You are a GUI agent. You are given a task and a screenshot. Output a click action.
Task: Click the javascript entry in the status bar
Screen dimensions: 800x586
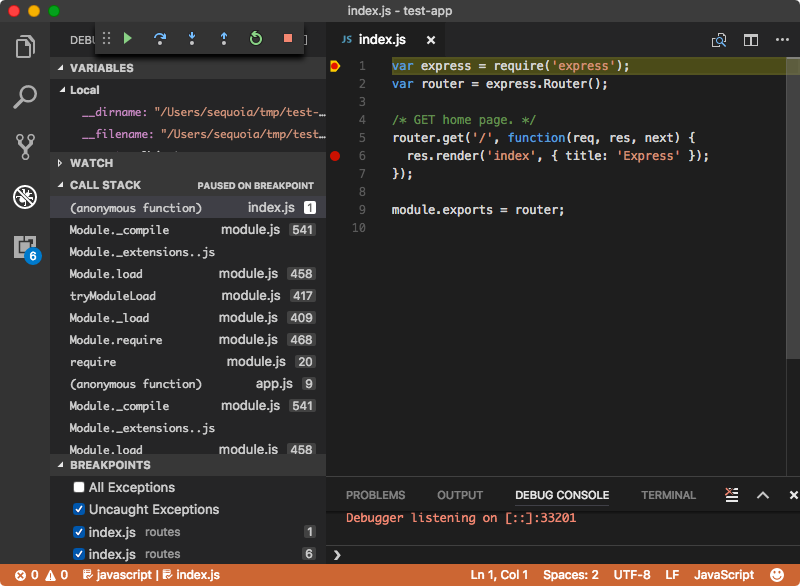[117, 575]
